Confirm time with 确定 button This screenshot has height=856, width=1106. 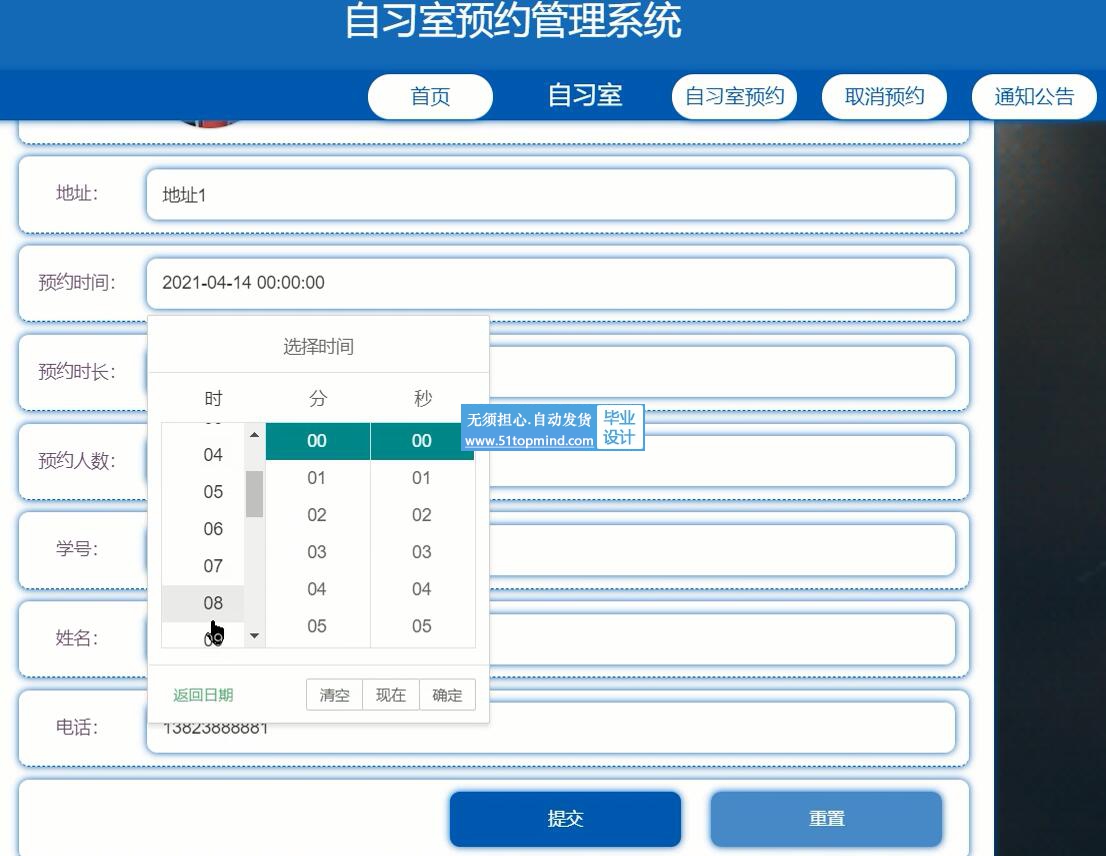tap(447, 695)
